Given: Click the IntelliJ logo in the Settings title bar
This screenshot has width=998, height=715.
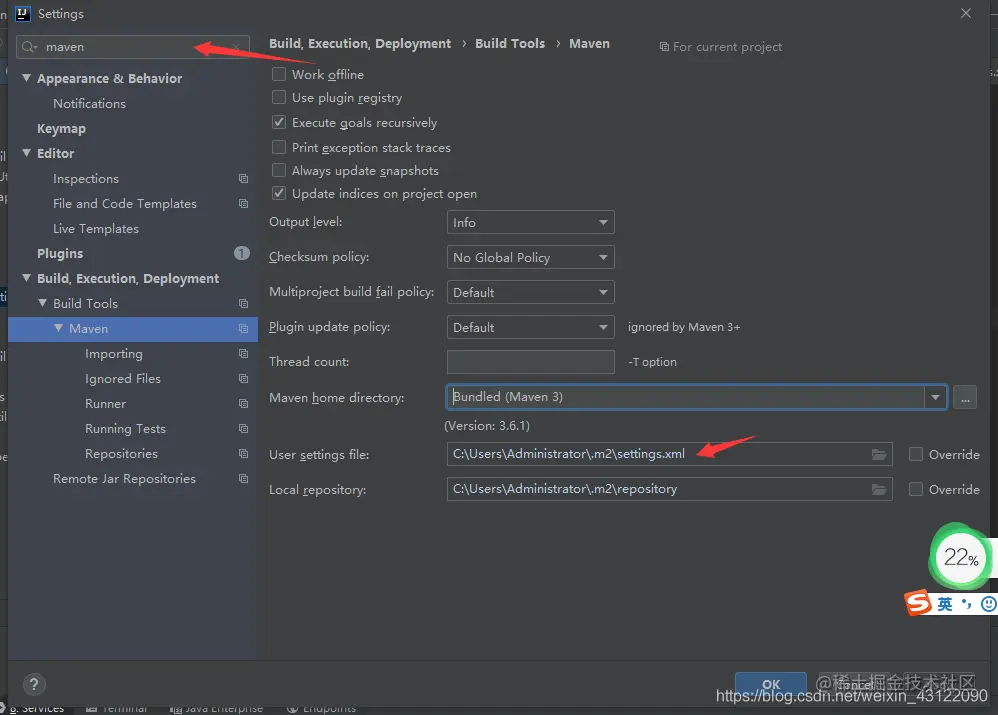Looking at the screenshot, I should pos(22,13).
